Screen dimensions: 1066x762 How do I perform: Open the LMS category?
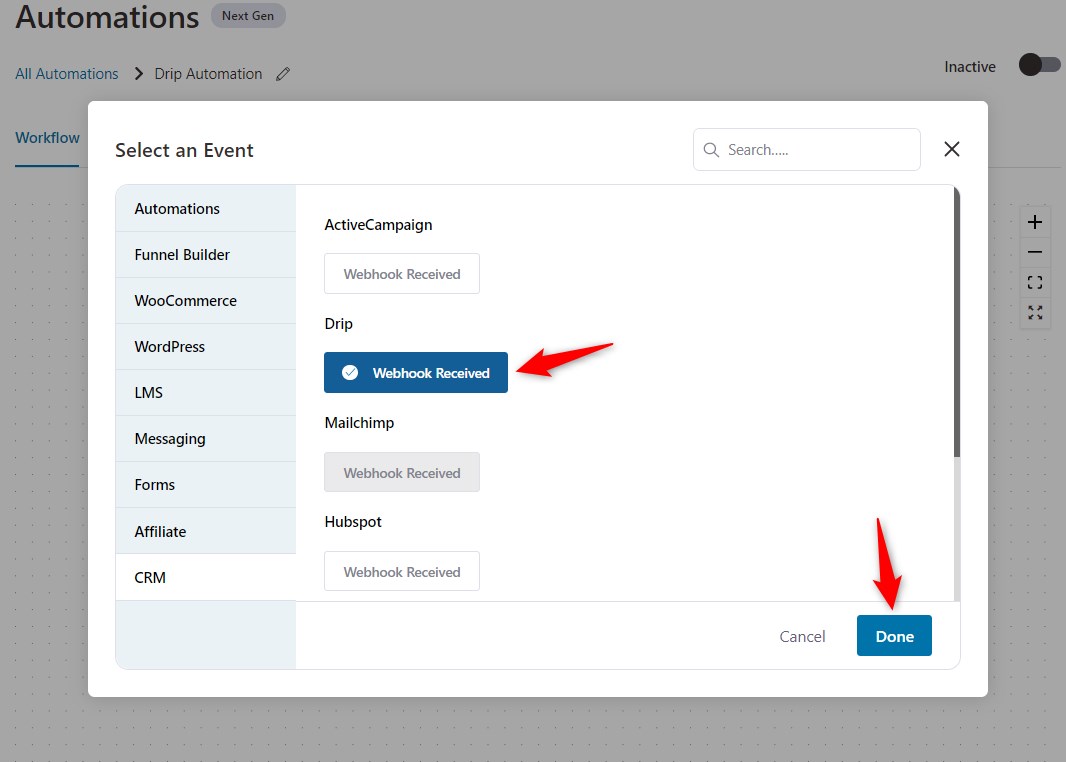click(x=206, y=393)
